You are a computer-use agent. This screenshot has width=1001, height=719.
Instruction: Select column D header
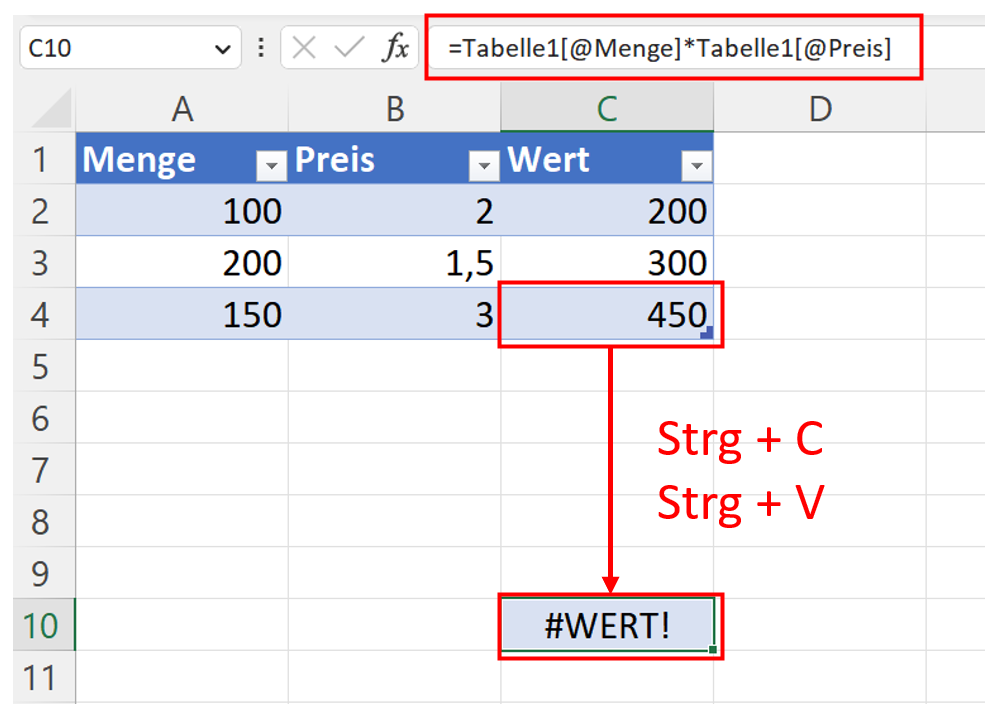(x=819, y=109)
